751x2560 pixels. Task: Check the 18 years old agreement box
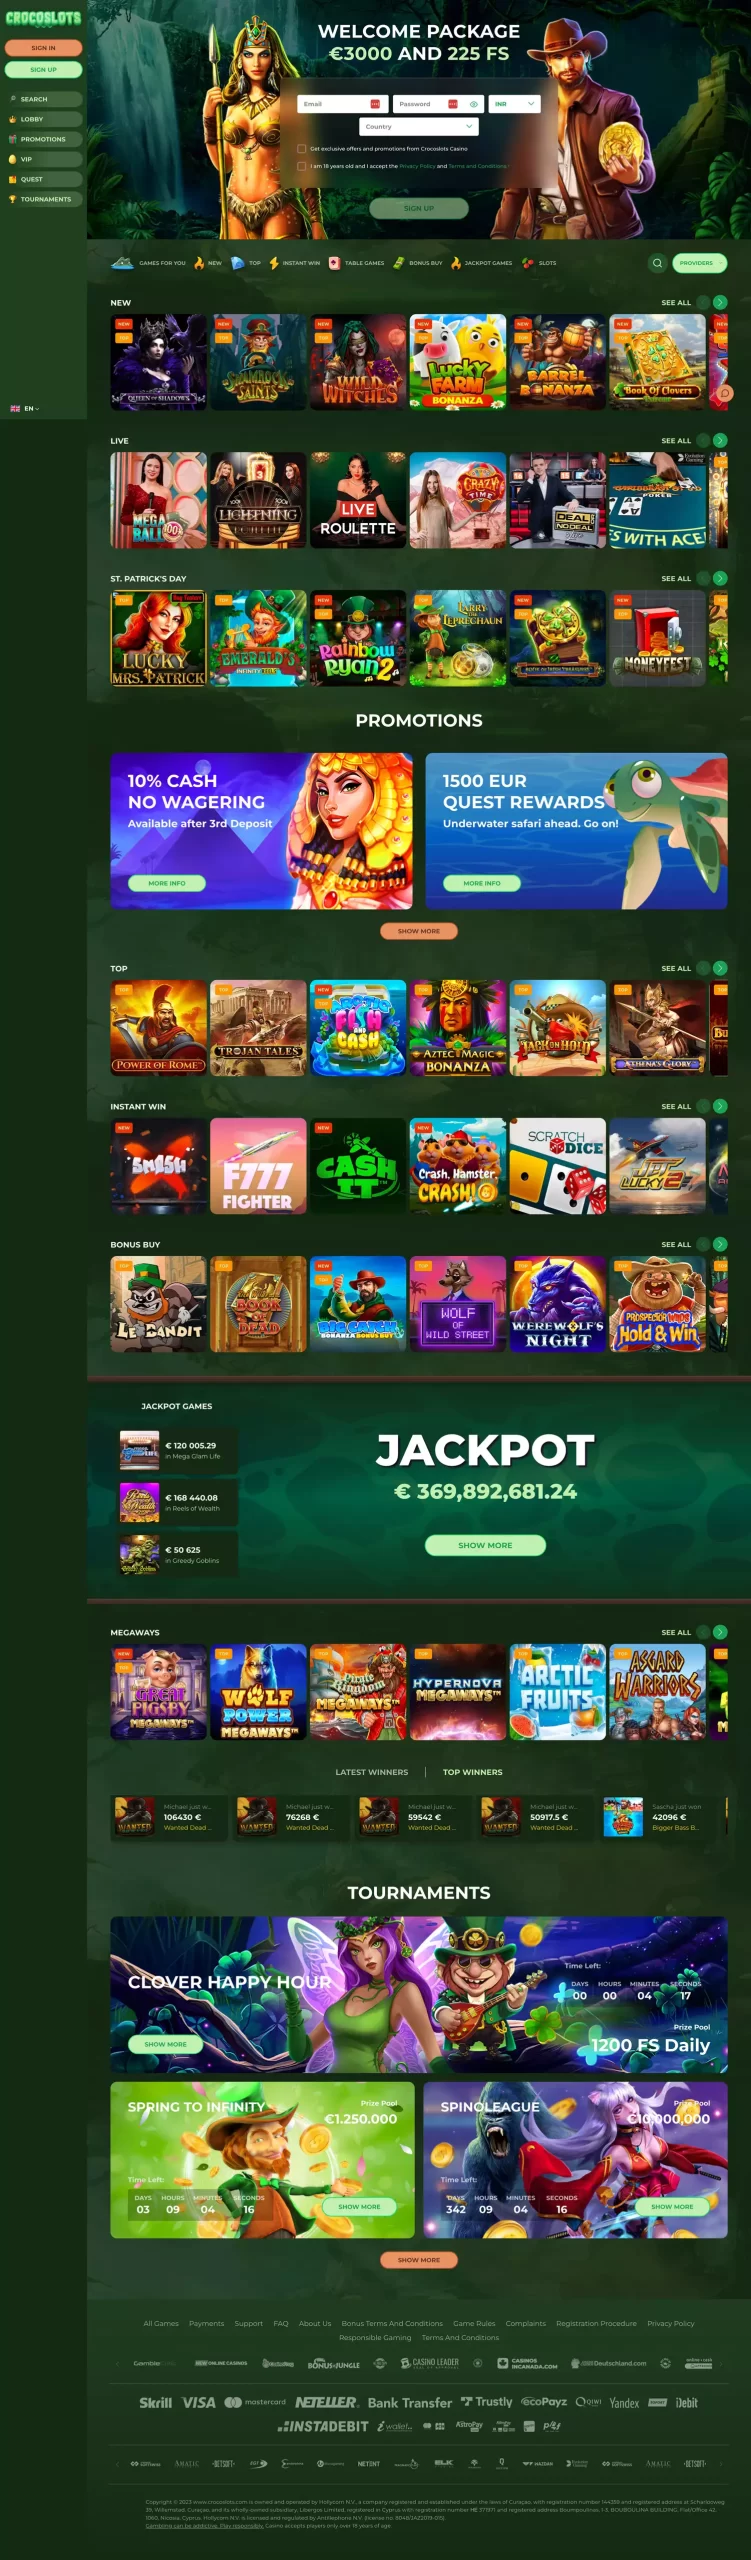point(302,166)
